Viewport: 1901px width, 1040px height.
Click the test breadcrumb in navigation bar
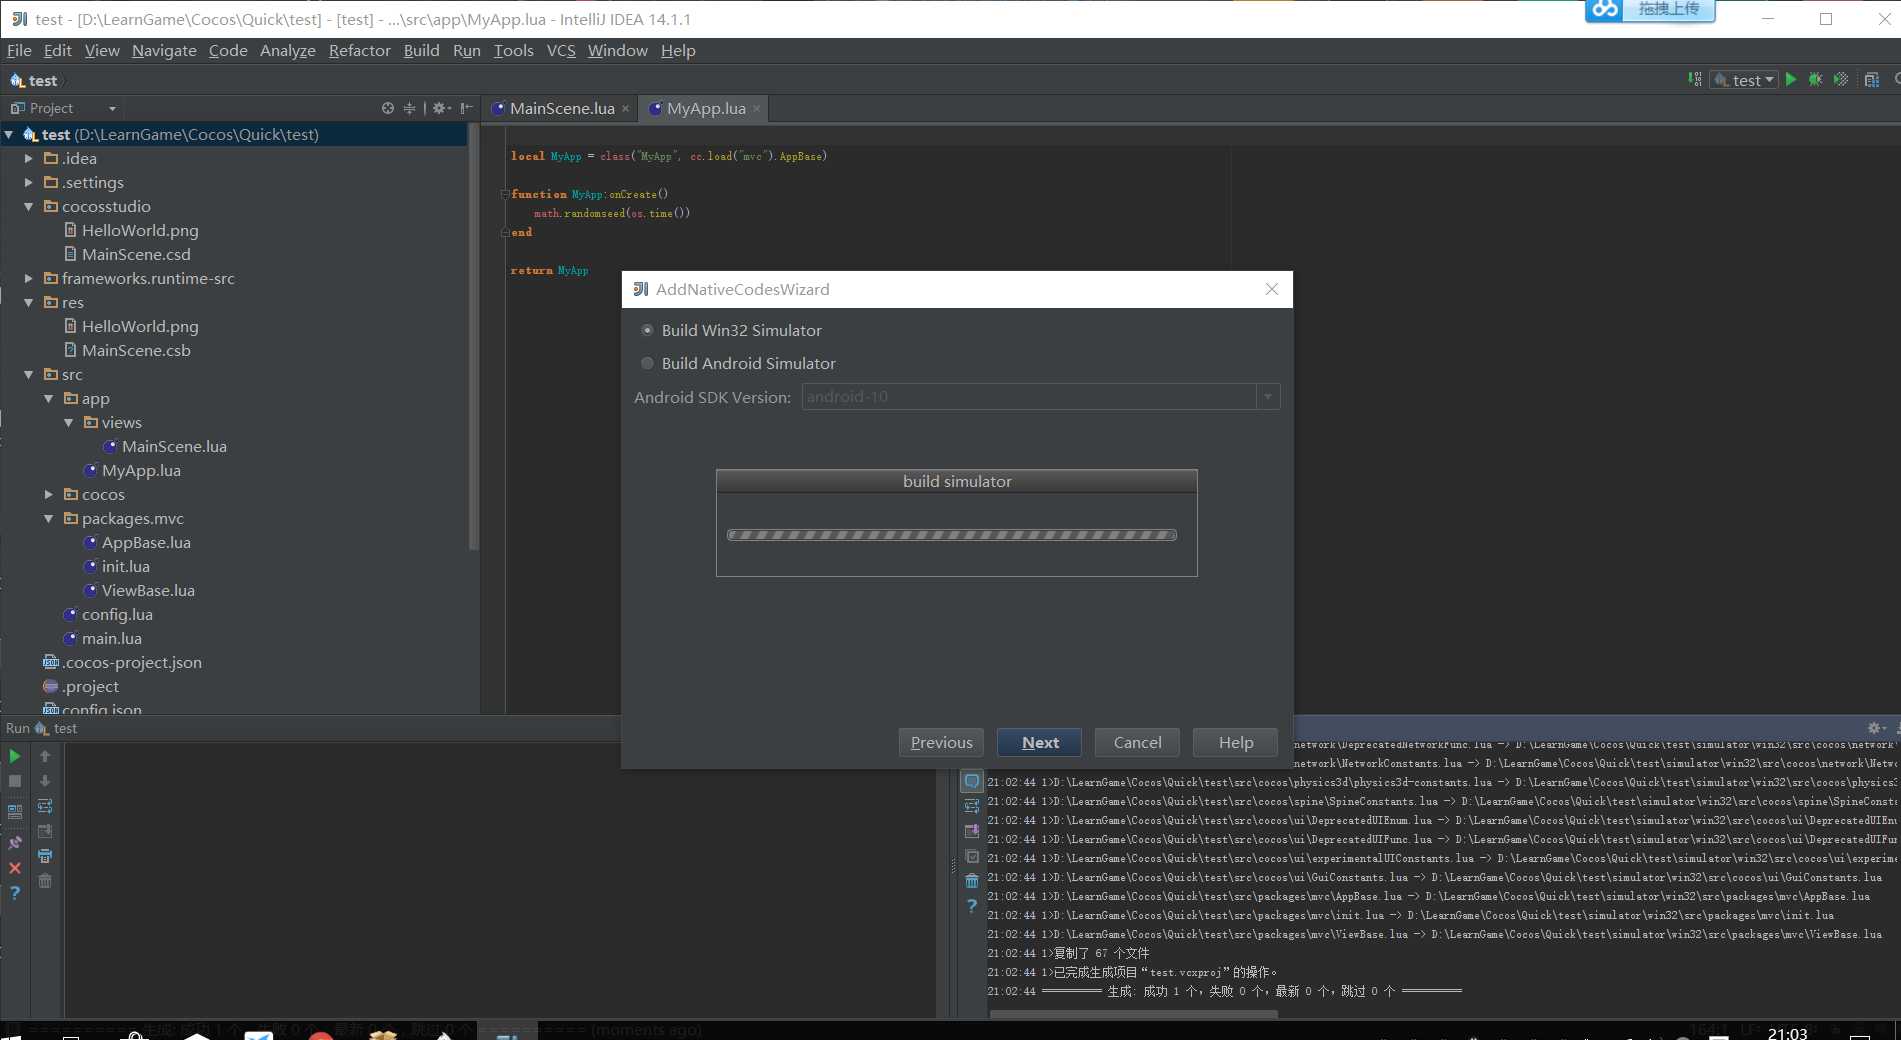pyautogui.click(x=33, y=80)
